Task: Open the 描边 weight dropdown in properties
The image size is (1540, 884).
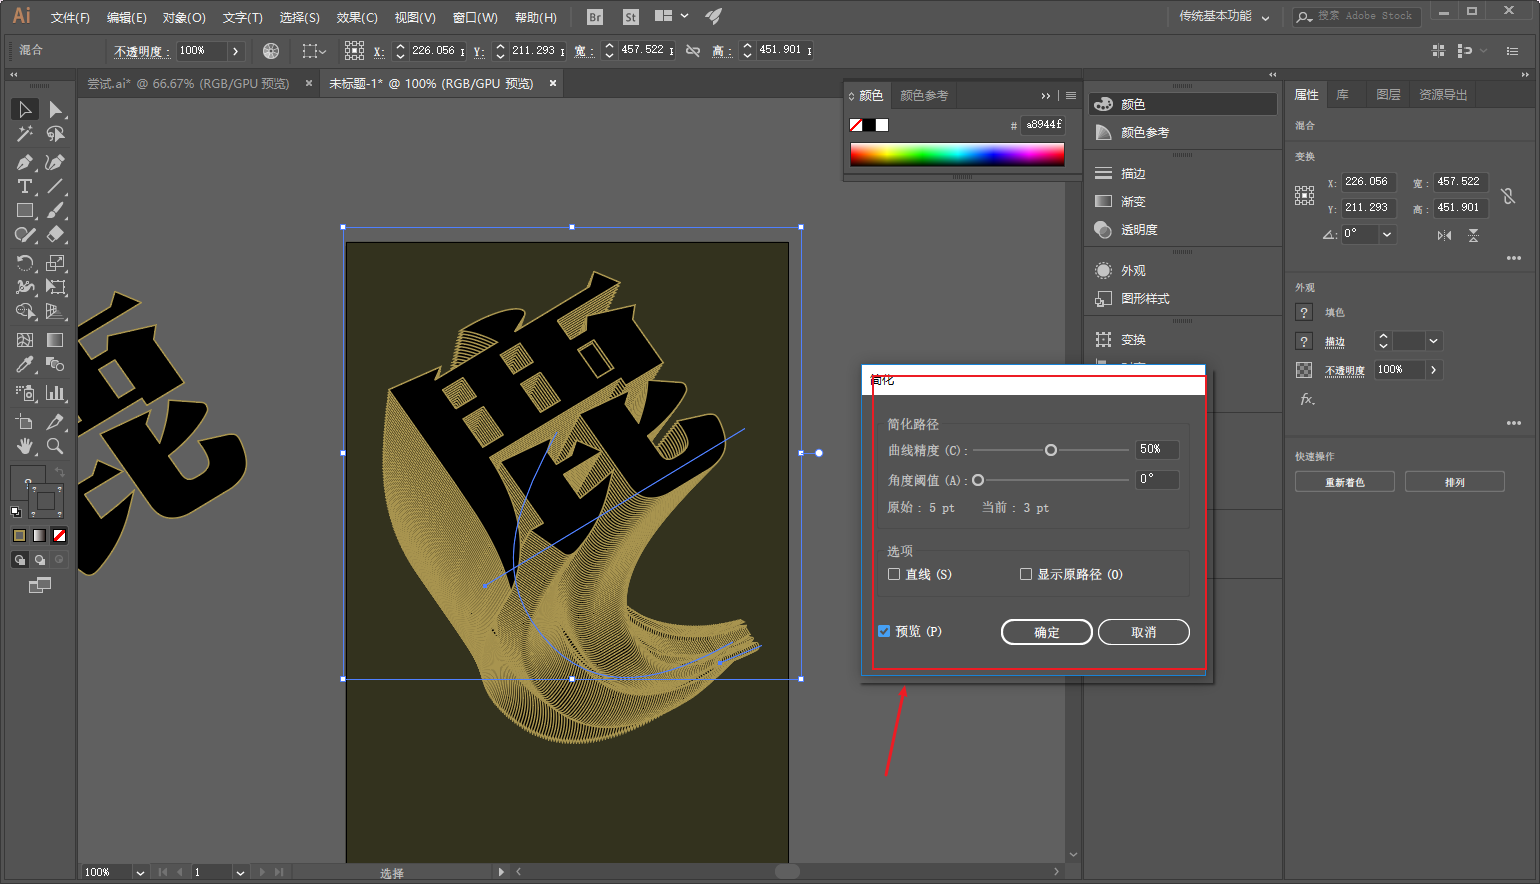Action: click(x=1433, y=341)
